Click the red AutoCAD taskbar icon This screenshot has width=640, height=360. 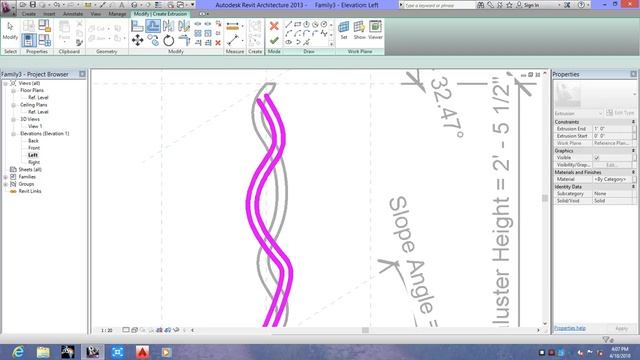coord(142,352)
